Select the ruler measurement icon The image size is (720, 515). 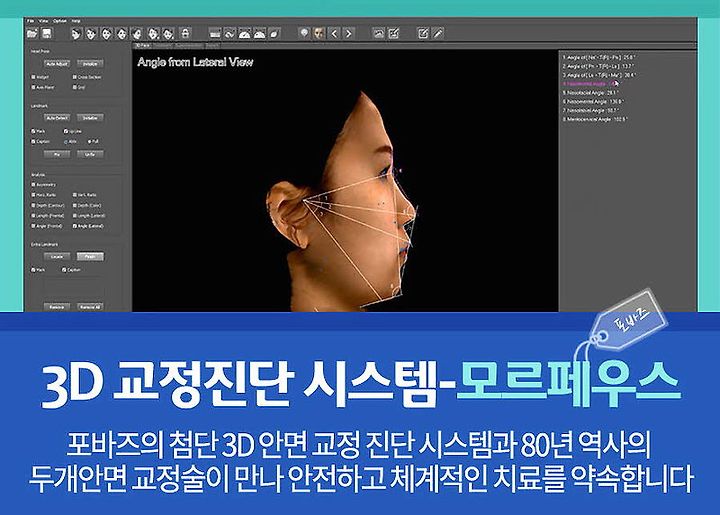tap(214, 33)
